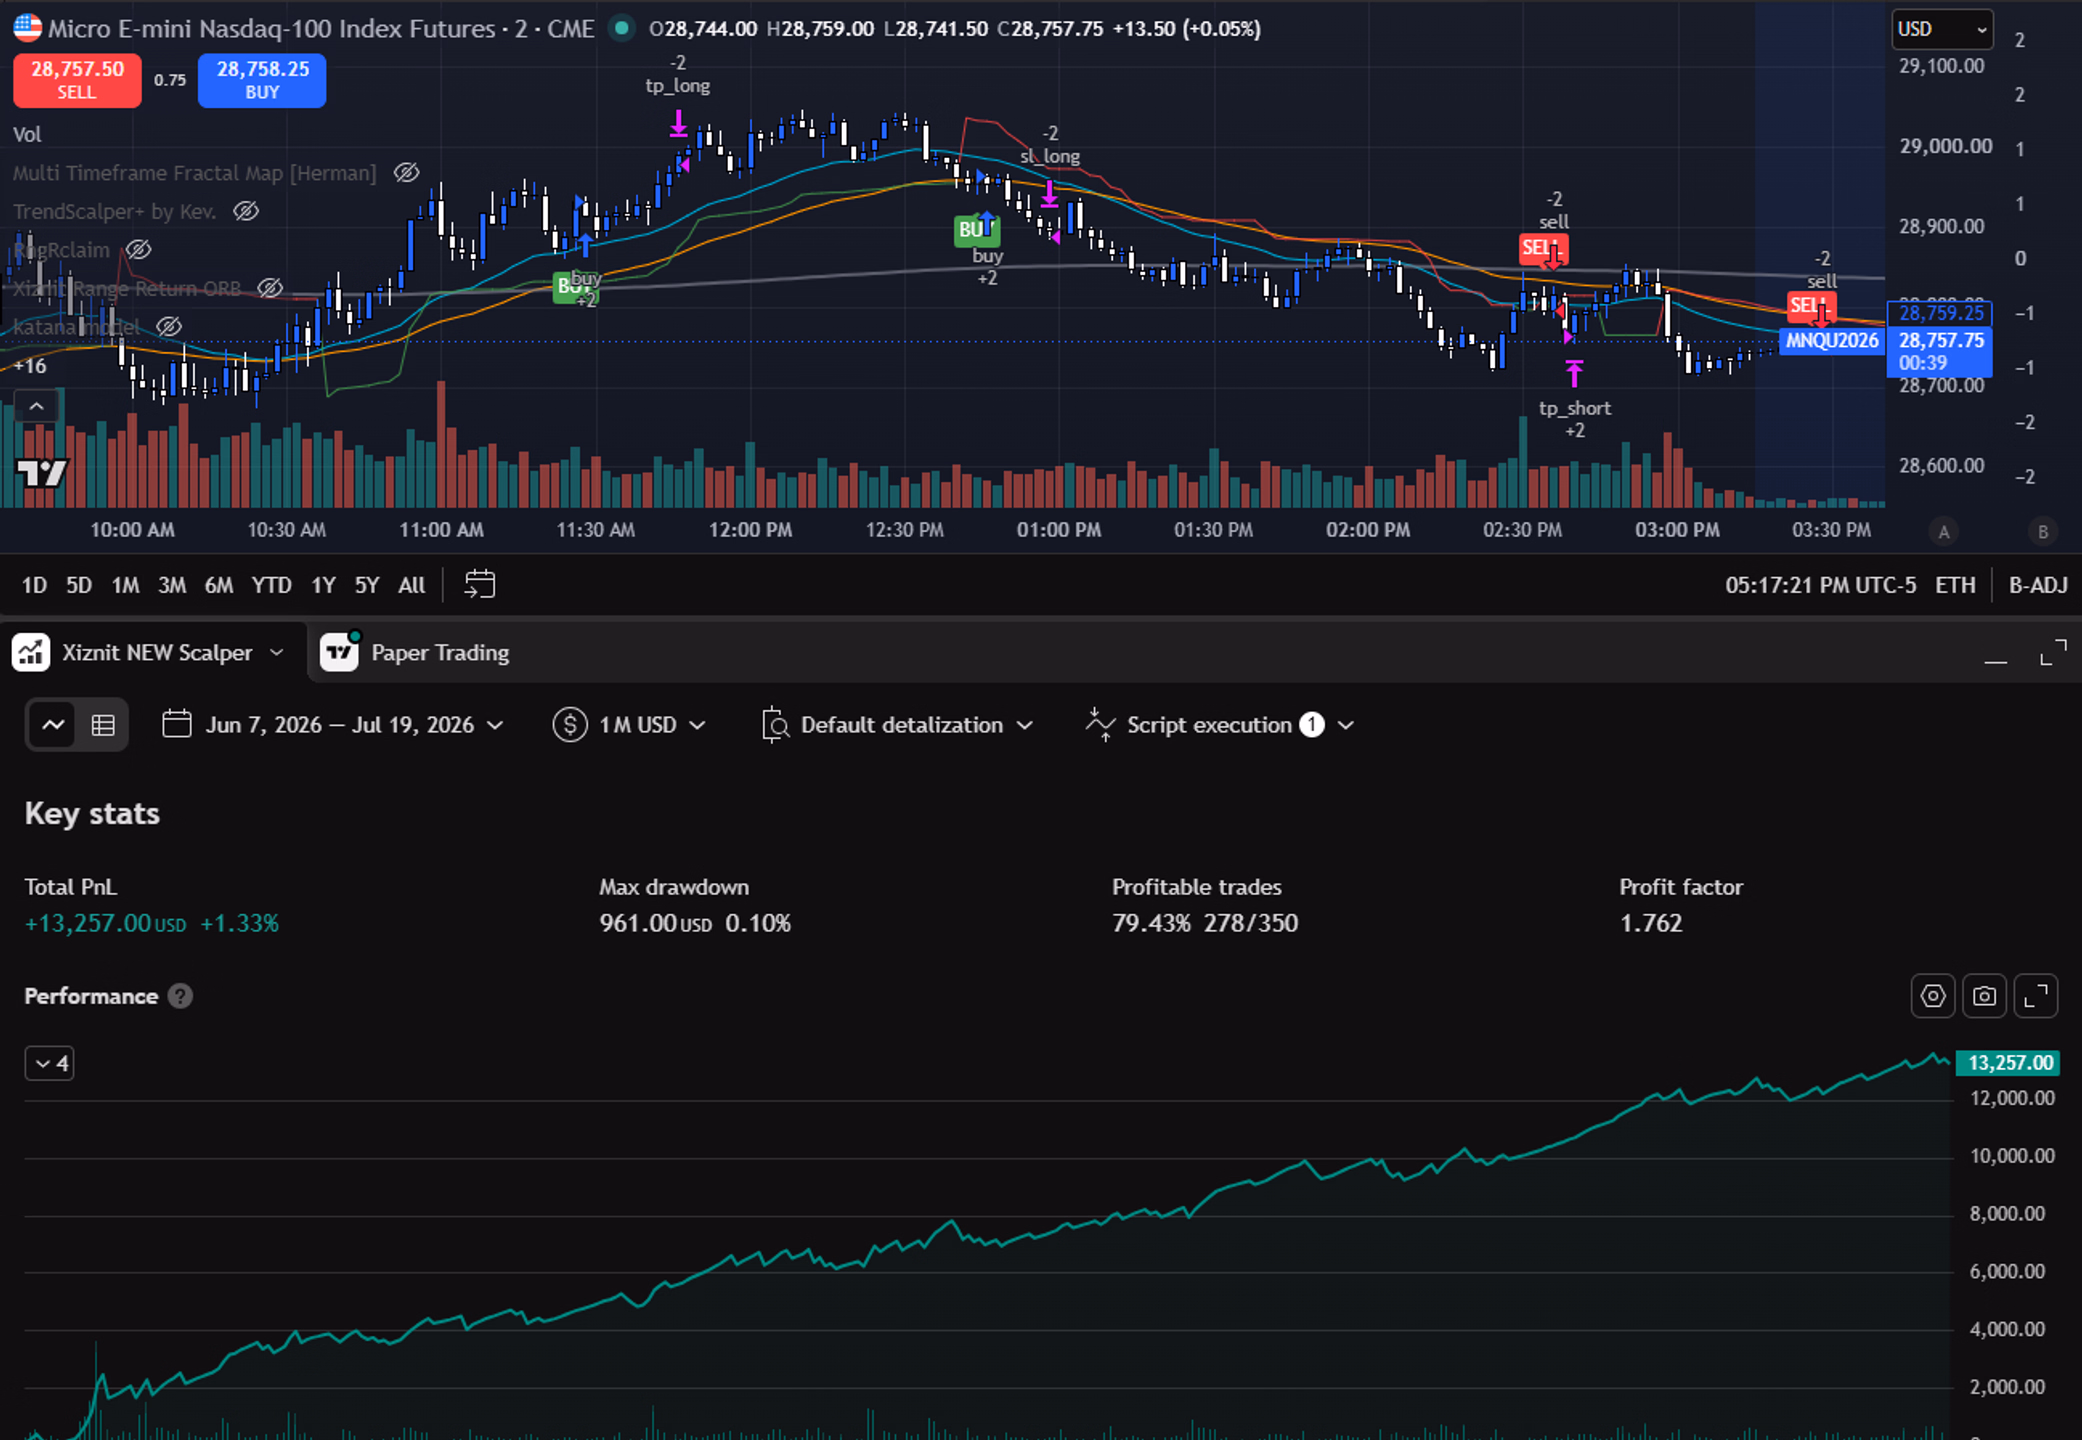2082x1440 pixels.
Task: Toggle B-ADJ back adjustment setting
Action: pyautogui.click(x=2038, y=585)
